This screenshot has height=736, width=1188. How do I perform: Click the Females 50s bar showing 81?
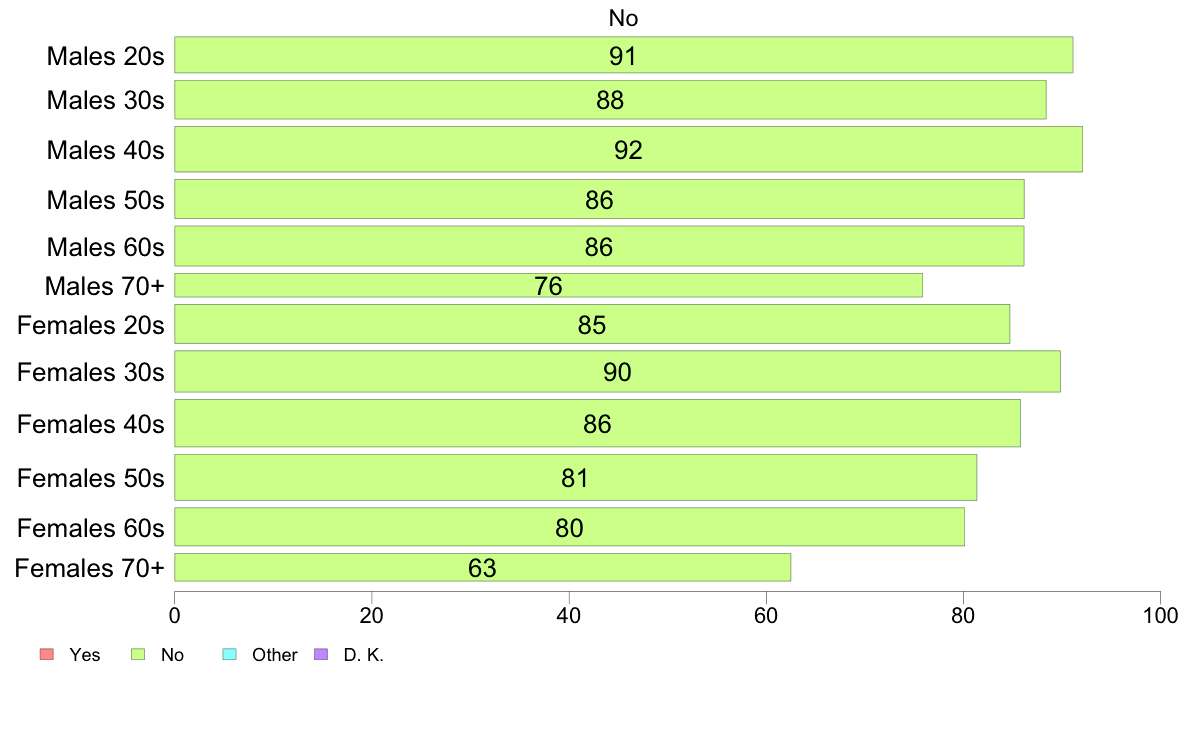tap(575, 478)
